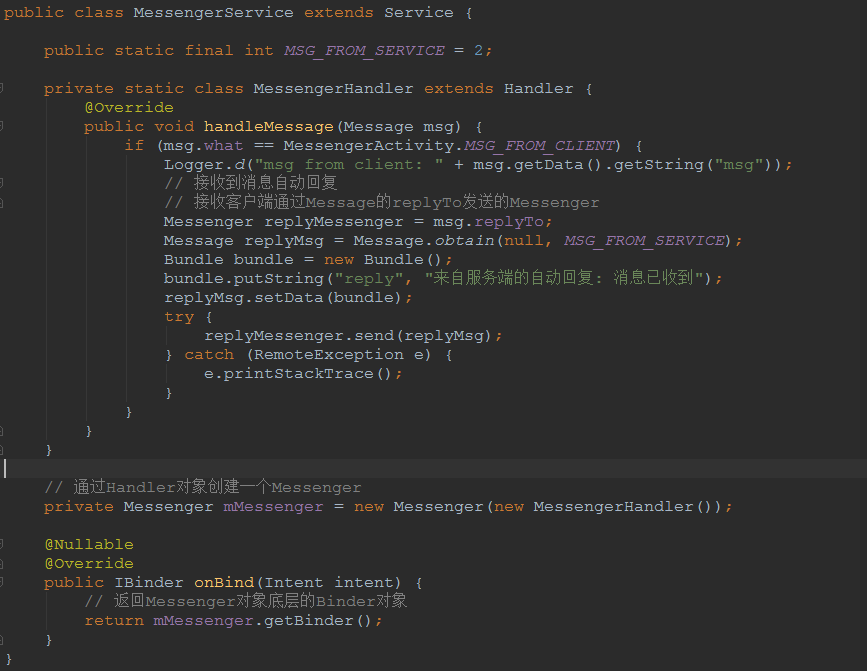Click the MSG_FROM_CLIENT constant
Viewport: 867px width, 671px height.
pos(539,146)
